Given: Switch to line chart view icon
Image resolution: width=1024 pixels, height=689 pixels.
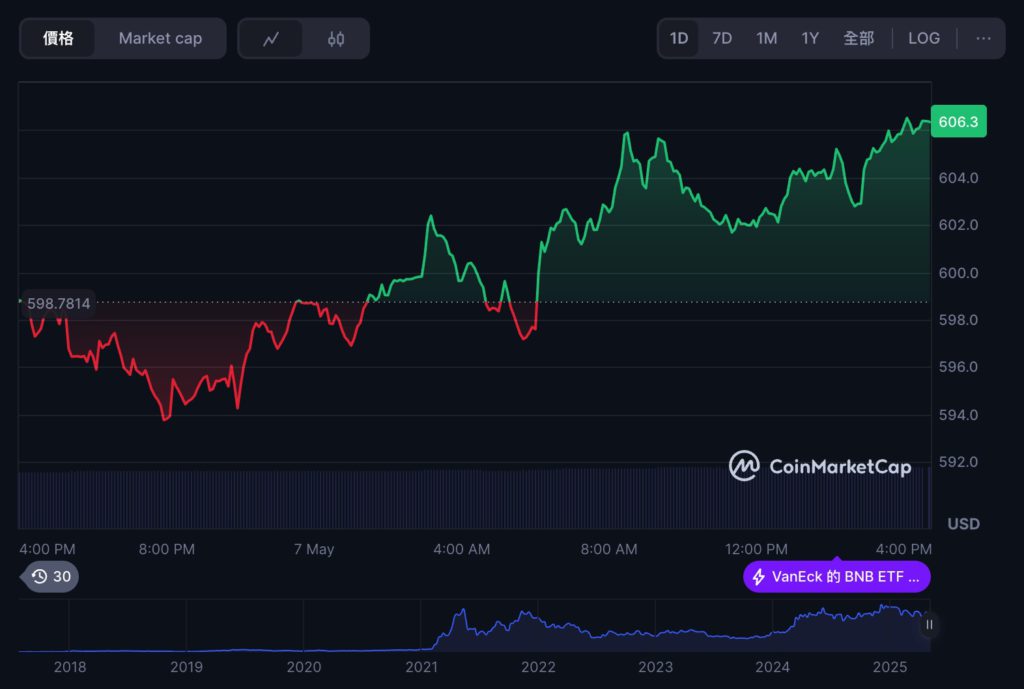Looking at the screenshot, I should (x=271, y=39).
